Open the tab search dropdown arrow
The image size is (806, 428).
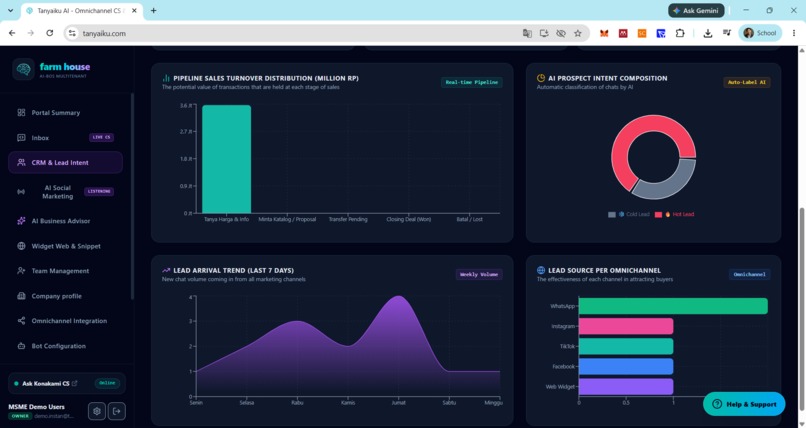(x=10, y=10)
